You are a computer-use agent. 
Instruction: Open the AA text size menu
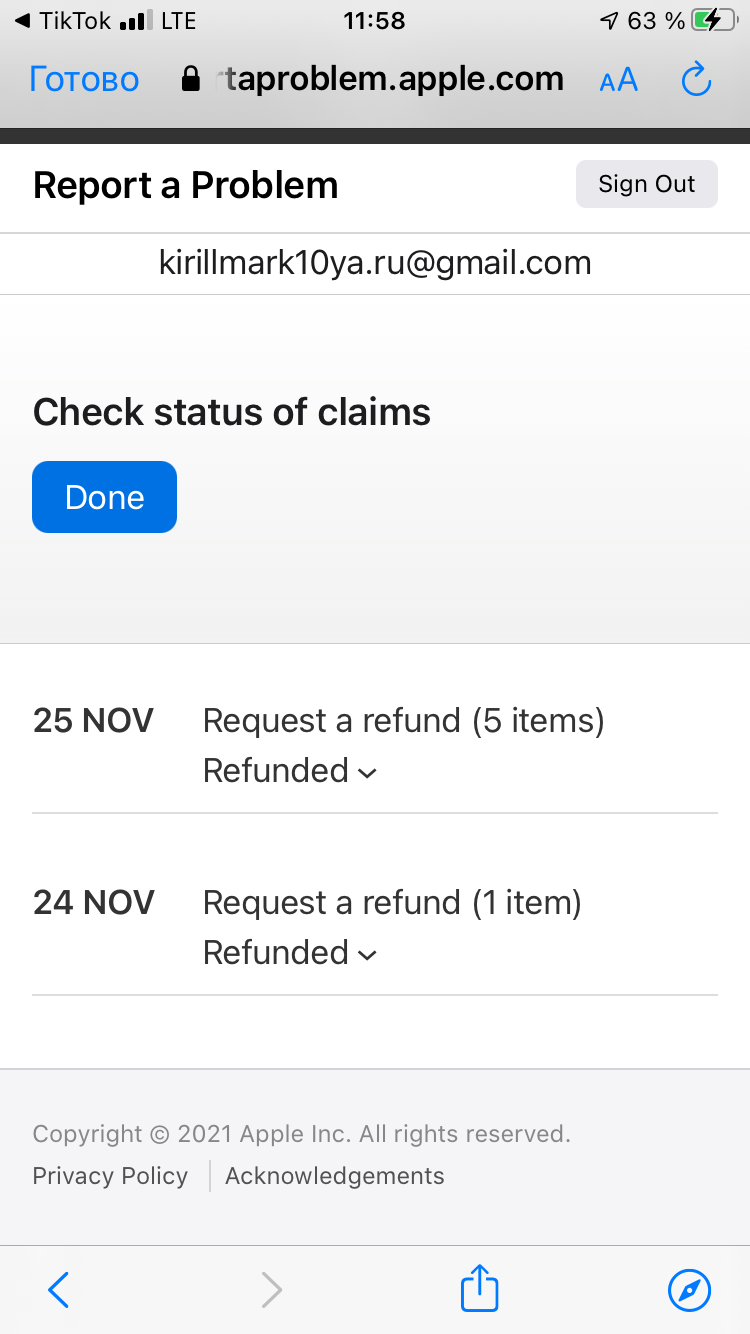(618, 80)
